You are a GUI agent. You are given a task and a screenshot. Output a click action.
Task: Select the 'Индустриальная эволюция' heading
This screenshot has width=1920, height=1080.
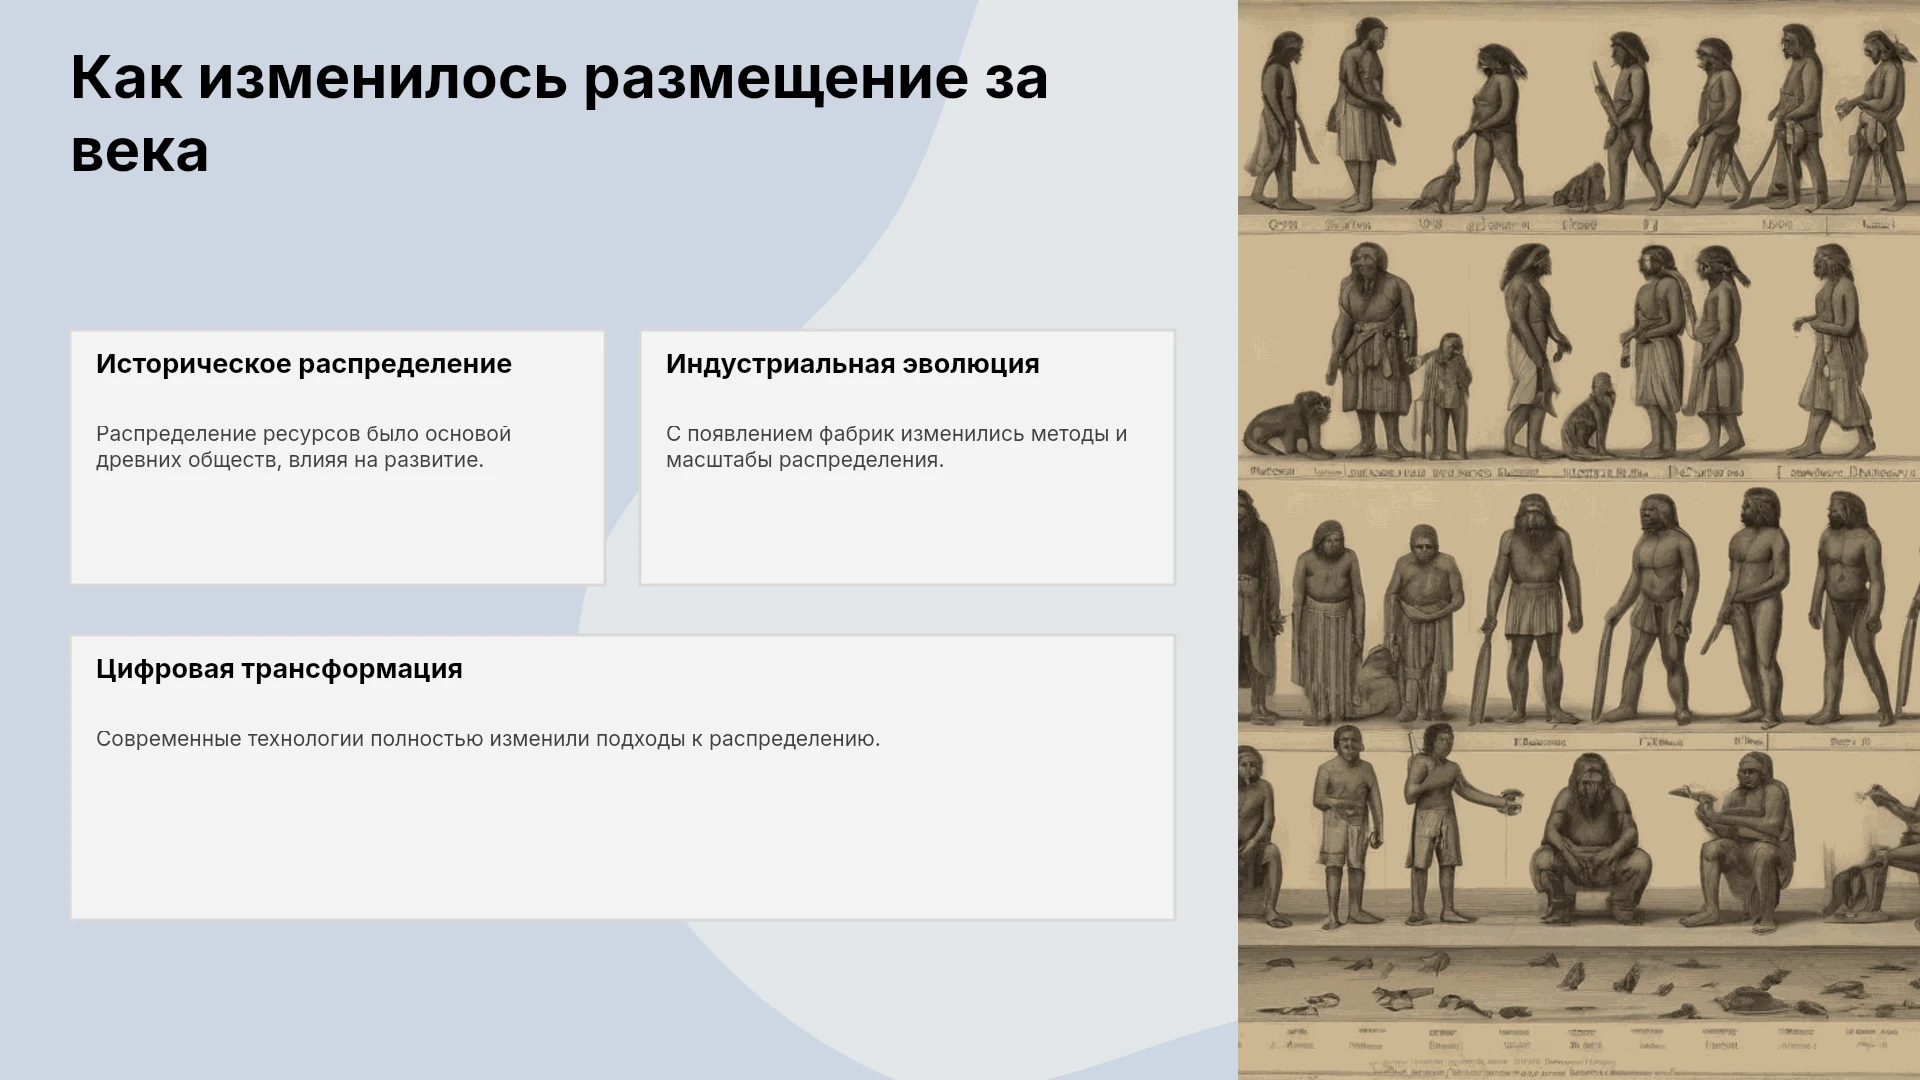(853, 364)
